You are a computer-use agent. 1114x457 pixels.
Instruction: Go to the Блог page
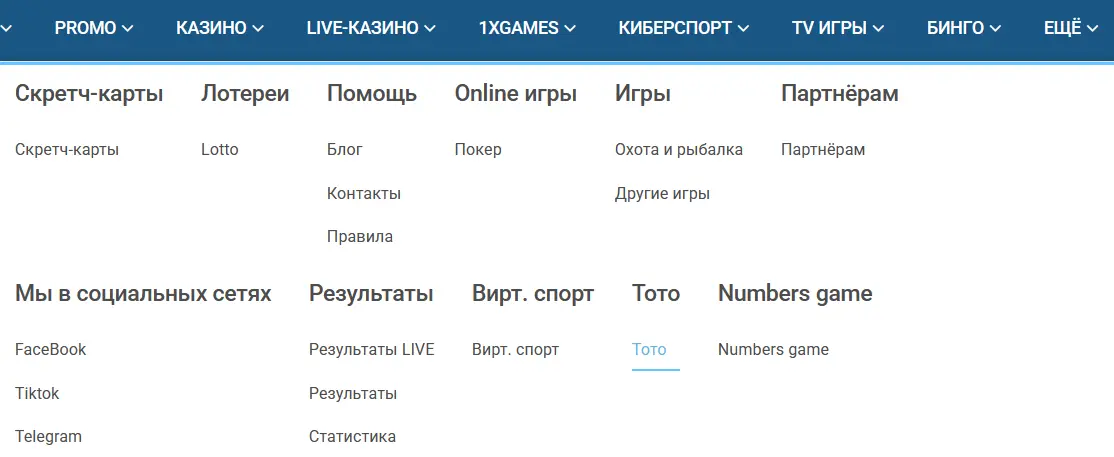click(x=345, y=150)
